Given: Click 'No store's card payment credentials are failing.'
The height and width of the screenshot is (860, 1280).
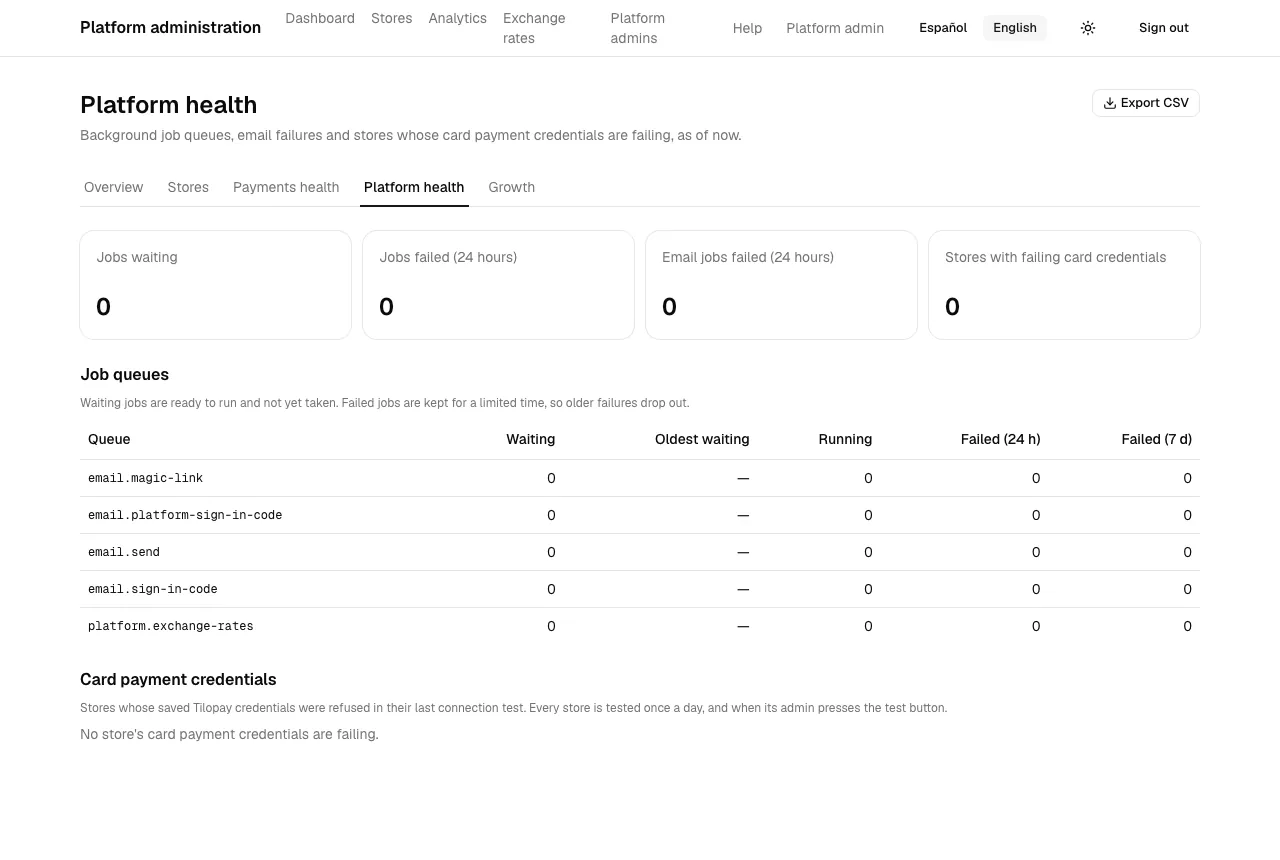Looking at the screenshot, I should pos(229,734).
